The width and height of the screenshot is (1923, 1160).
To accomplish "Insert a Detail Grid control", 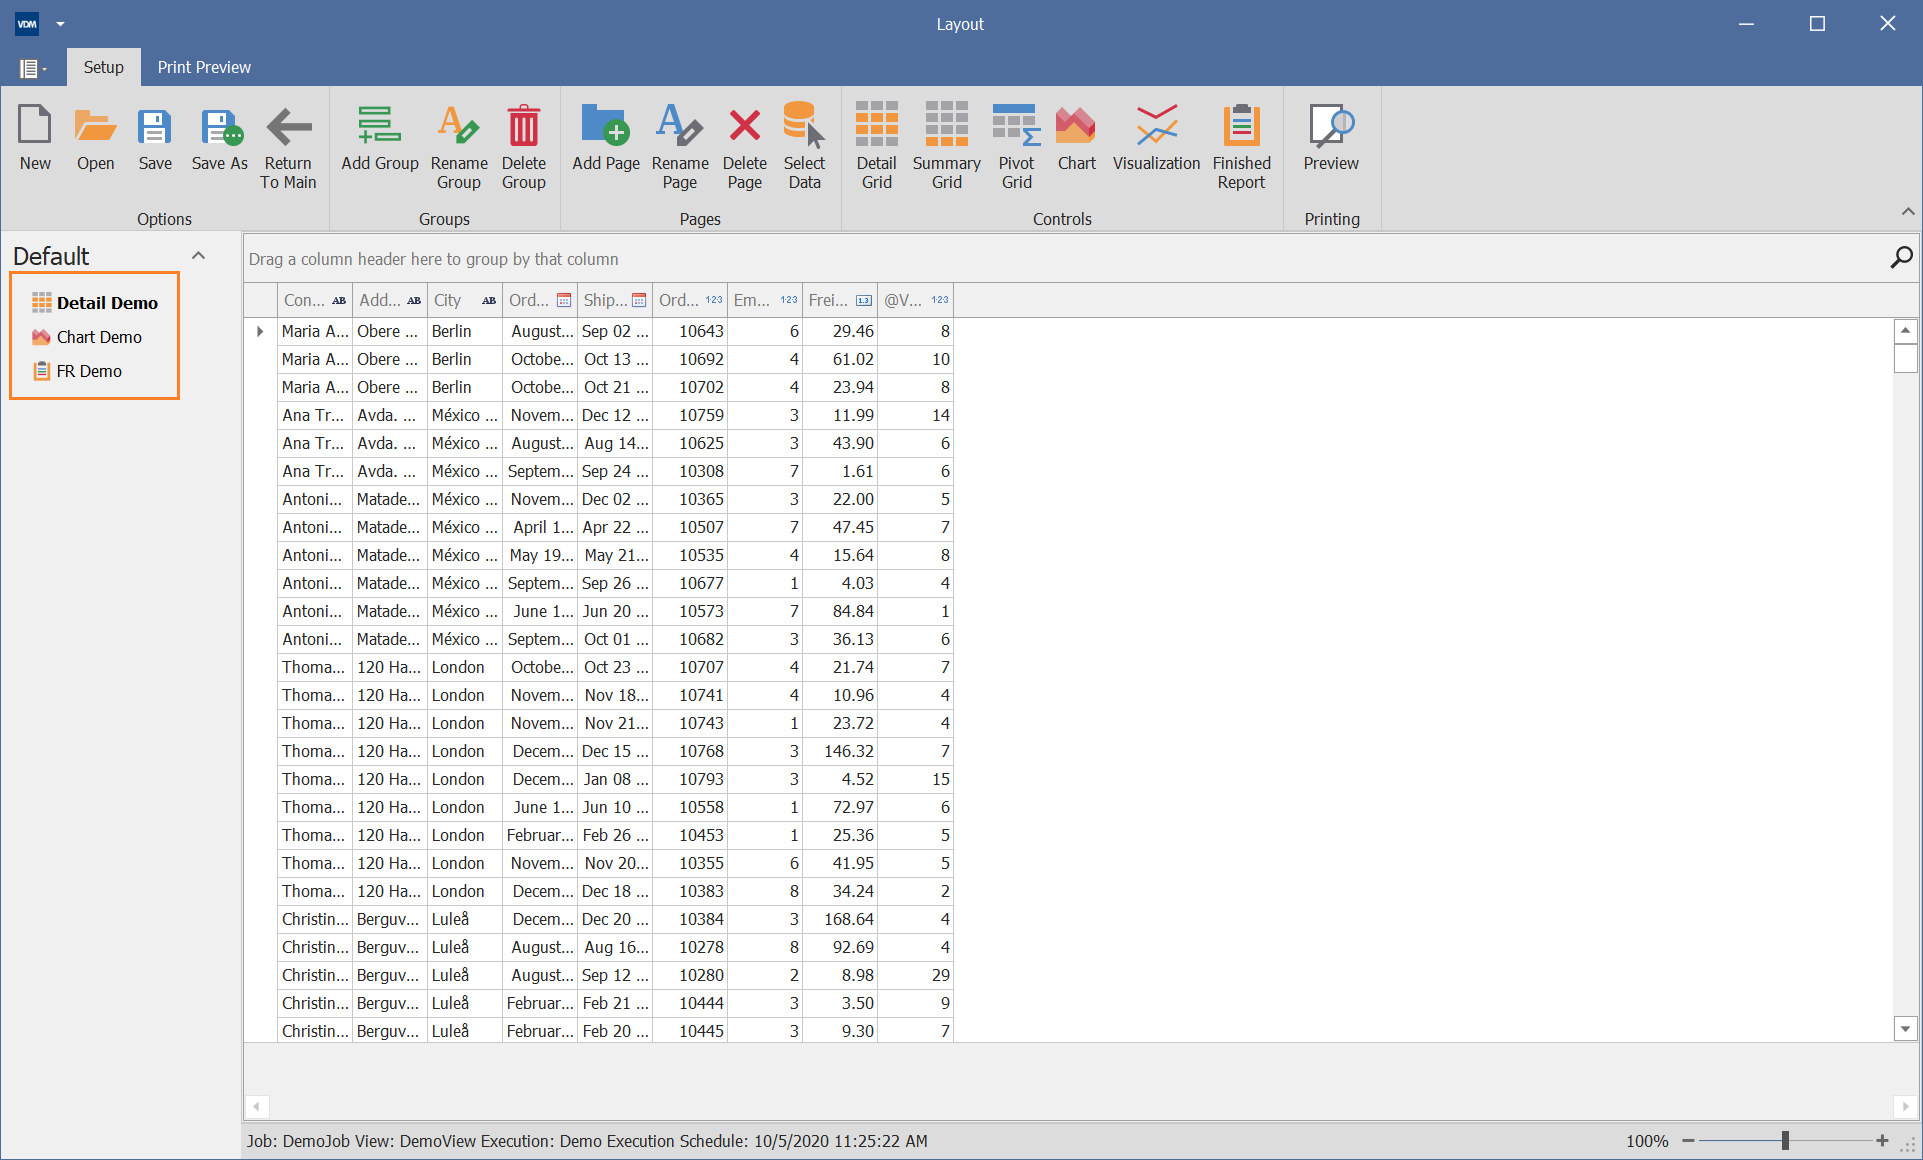I will pos(877,148).
